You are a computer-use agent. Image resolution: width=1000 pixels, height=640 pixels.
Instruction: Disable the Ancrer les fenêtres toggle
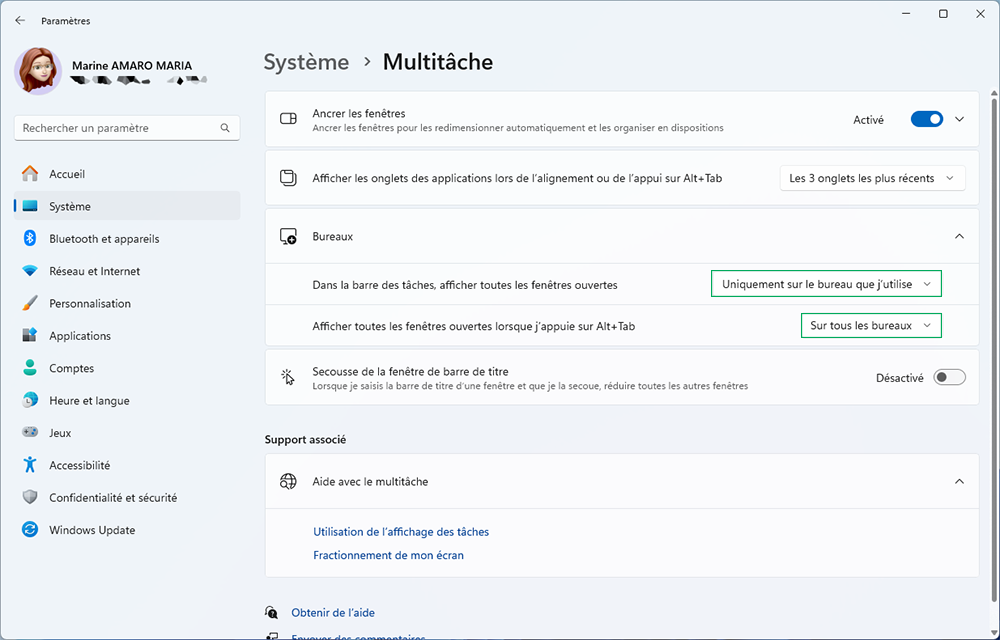click(x=927, y=119)
